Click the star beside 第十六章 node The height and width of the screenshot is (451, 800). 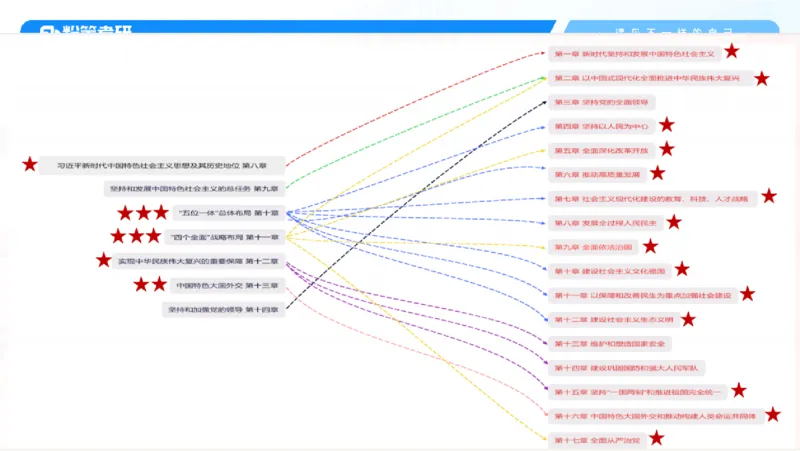click(772, 415)
